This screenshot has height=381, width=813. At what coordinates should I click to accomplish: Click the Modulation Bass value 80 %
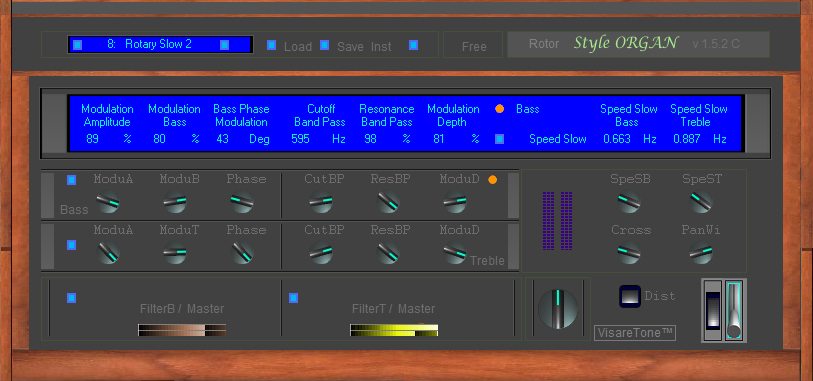[176, 139]
